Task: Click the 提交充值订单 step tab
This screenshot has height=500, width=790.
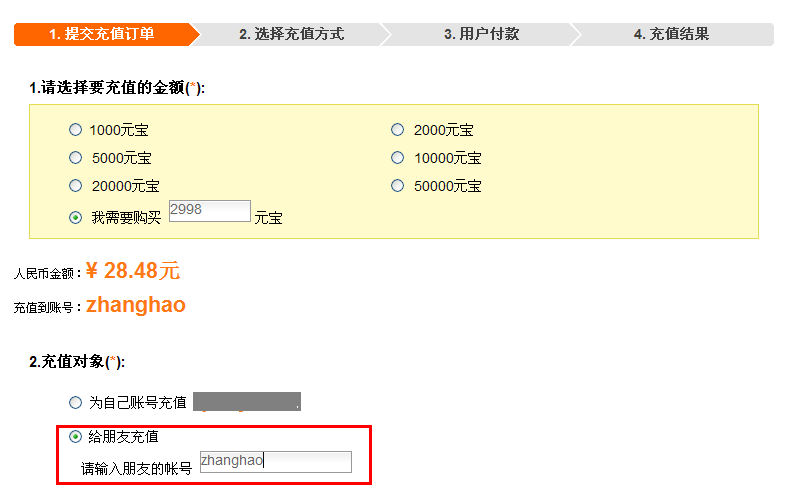Action: [x=101, y=34]
